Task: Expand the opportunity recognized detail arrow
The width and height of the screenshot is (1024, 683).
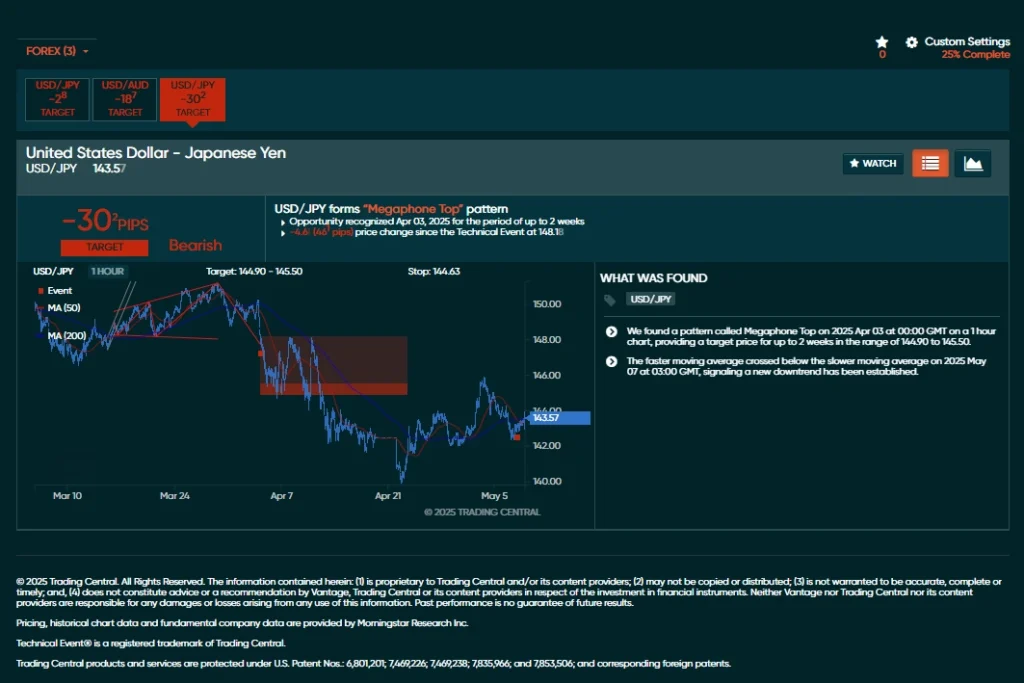Action: (283, 222)
